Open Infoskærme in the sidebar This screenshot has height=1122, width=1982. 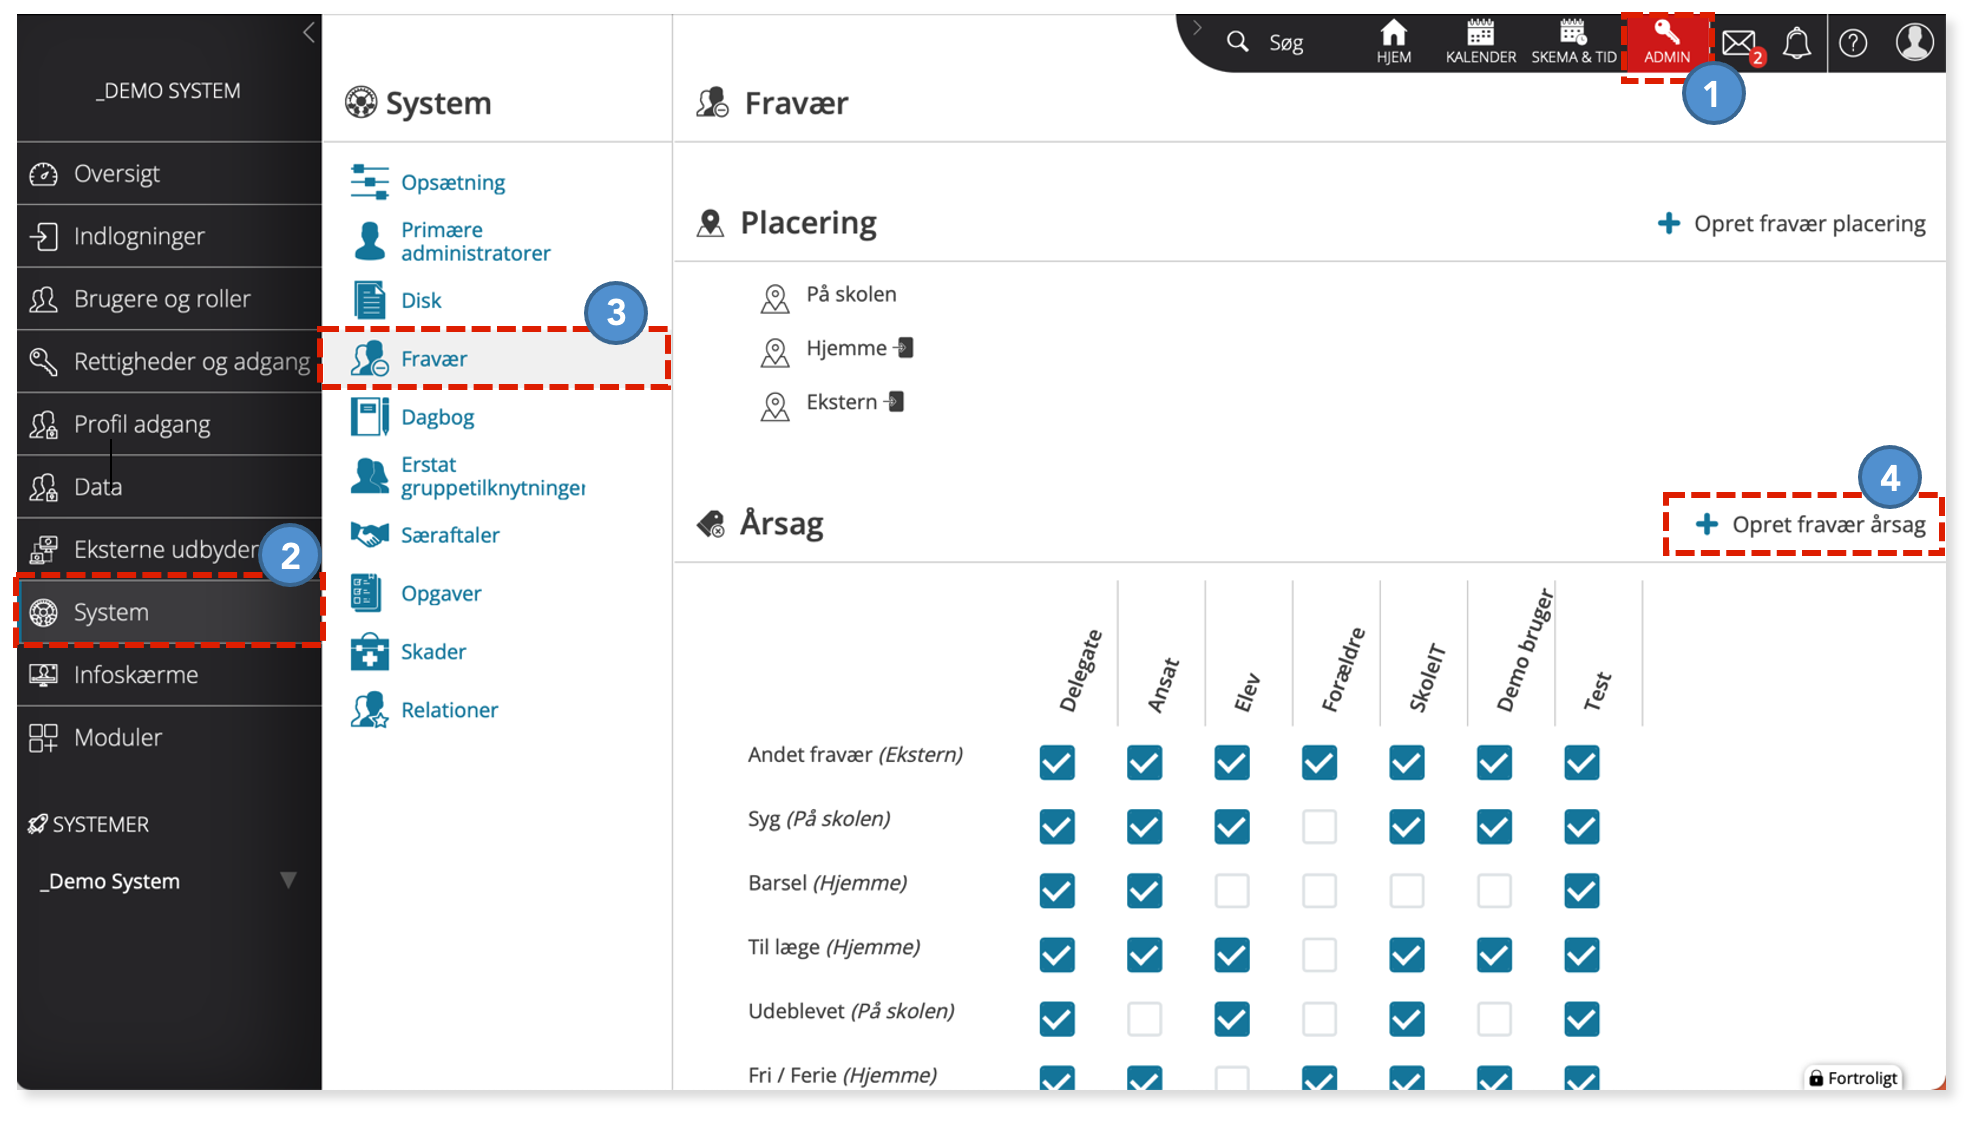(x=169, y=675)
